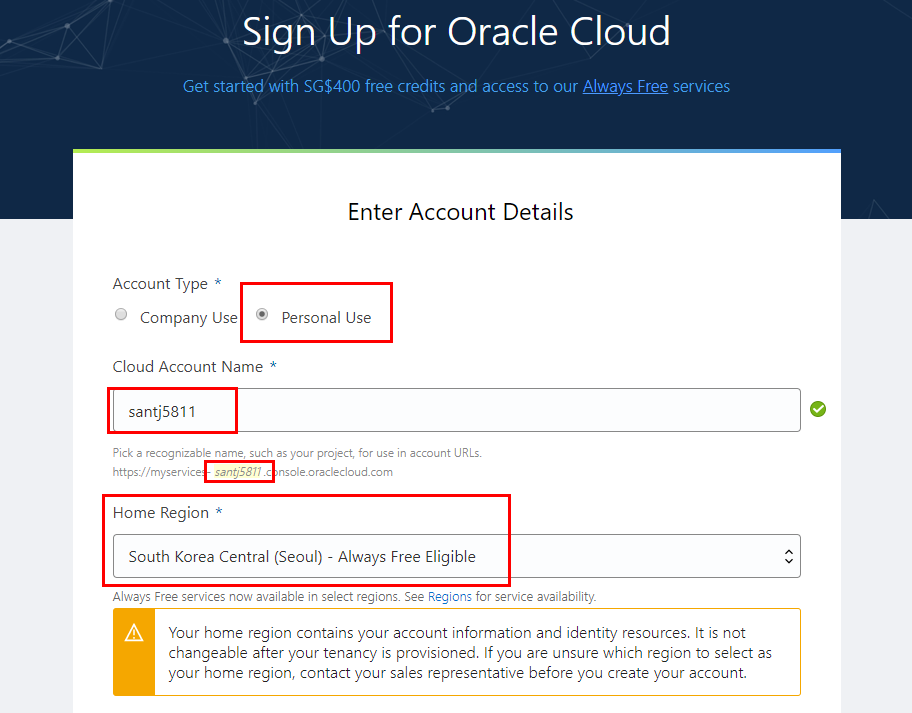Click the home region warning message text
The width and height of the screenshot is (912, 713).
[x=470, y=653]
